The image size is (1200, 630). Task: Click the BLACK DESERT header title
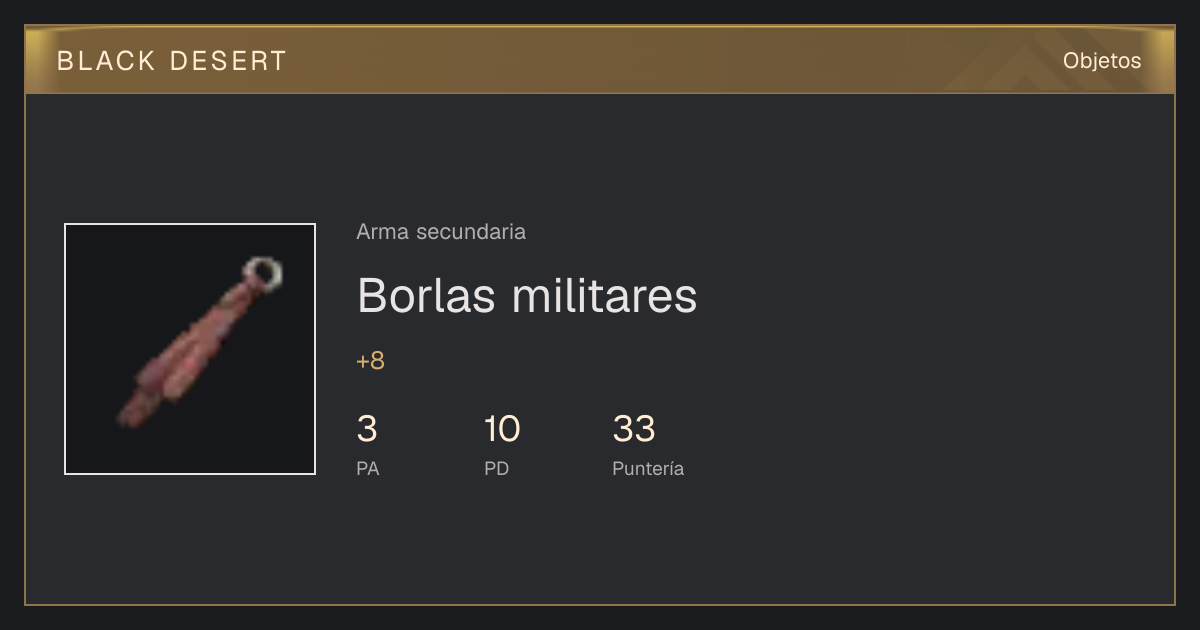172,61
